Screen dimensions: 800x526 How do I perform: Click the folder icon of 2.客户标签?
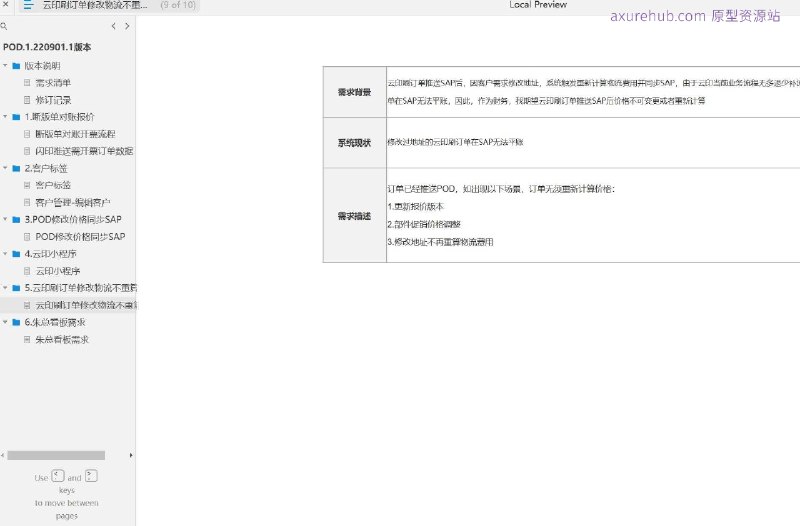click(16, 168)
